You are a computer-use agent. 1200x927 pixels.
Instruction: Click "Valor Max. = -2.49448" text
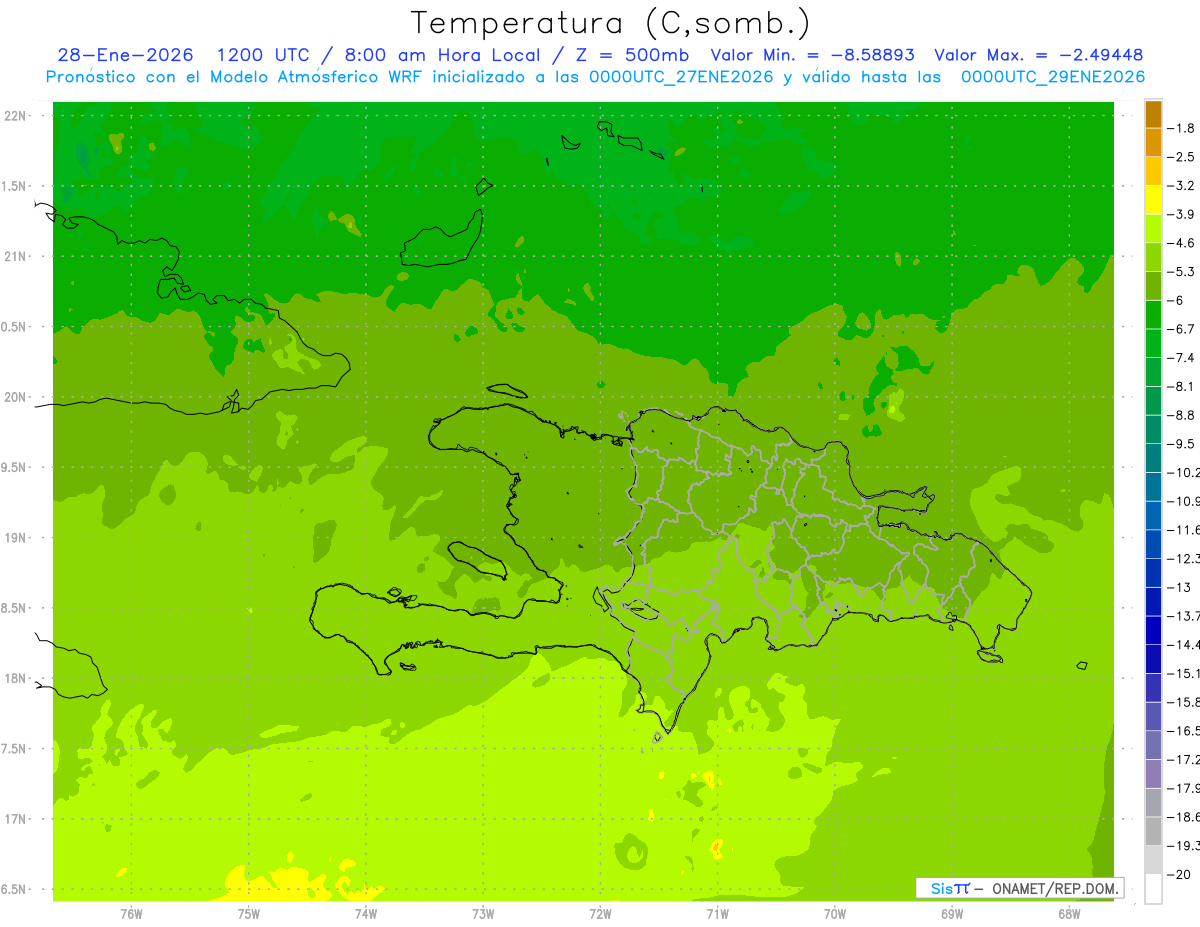click(x=1038, y=55)
